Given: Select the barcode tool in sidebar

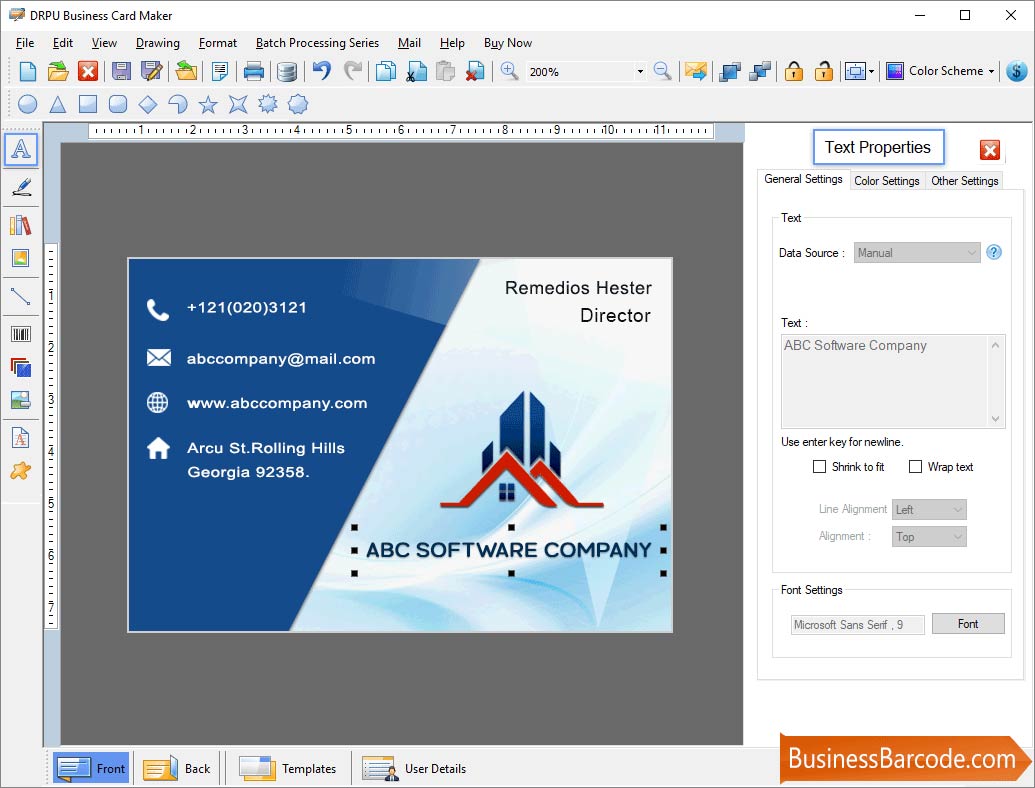Looking at the screenshot, I should (x=21, y=334).
